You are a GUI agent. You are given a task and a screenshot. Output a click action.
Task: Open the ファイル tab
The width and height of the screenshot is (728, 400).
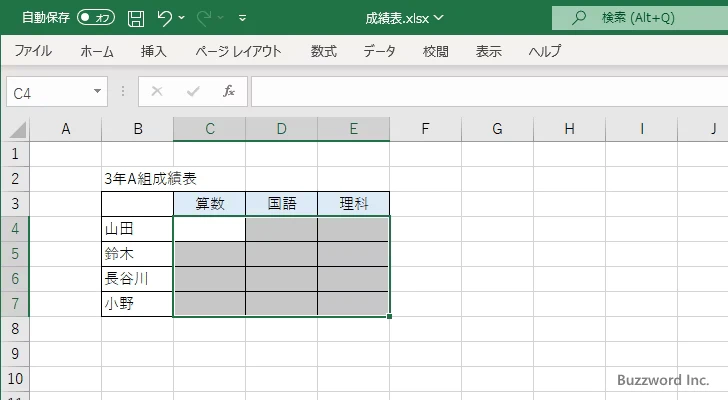coord(33,51)
